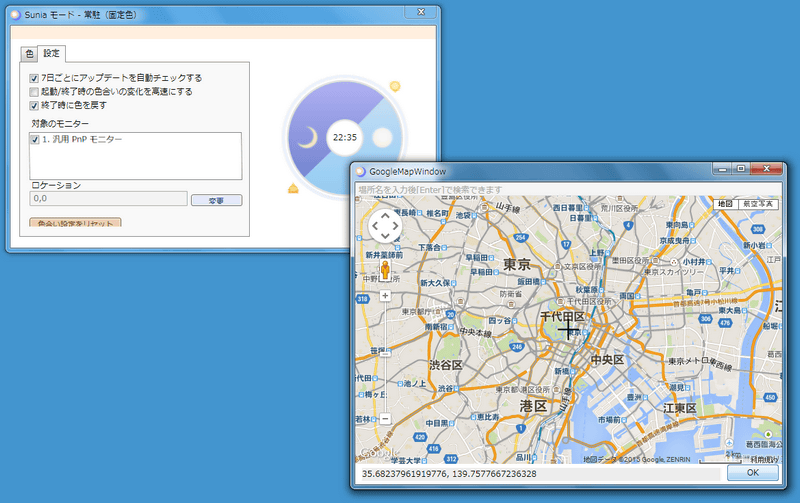800x503 pixels.
Task: Click the 千代田区 label on the map
Action: [x=562, y=316]
